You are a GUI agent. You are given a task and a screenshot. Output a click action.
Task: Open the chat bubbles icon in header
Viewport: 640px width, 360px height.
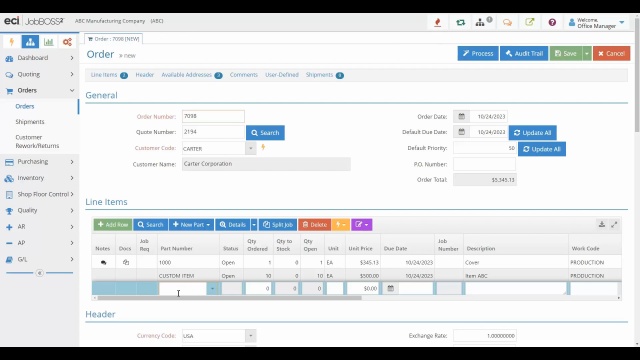click(x=507, y=22)
